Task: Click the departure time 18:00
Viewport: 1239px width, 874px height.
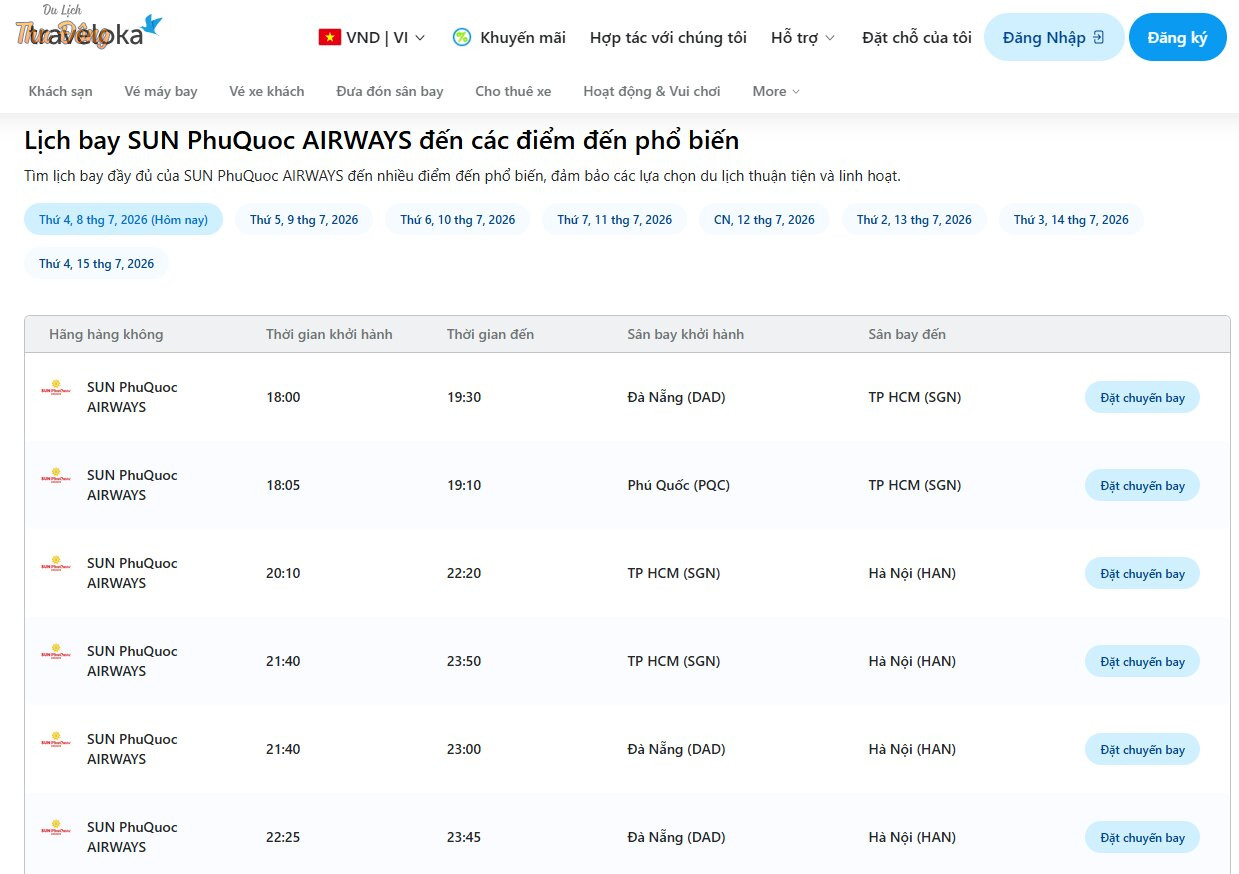Action: point(283,397)
